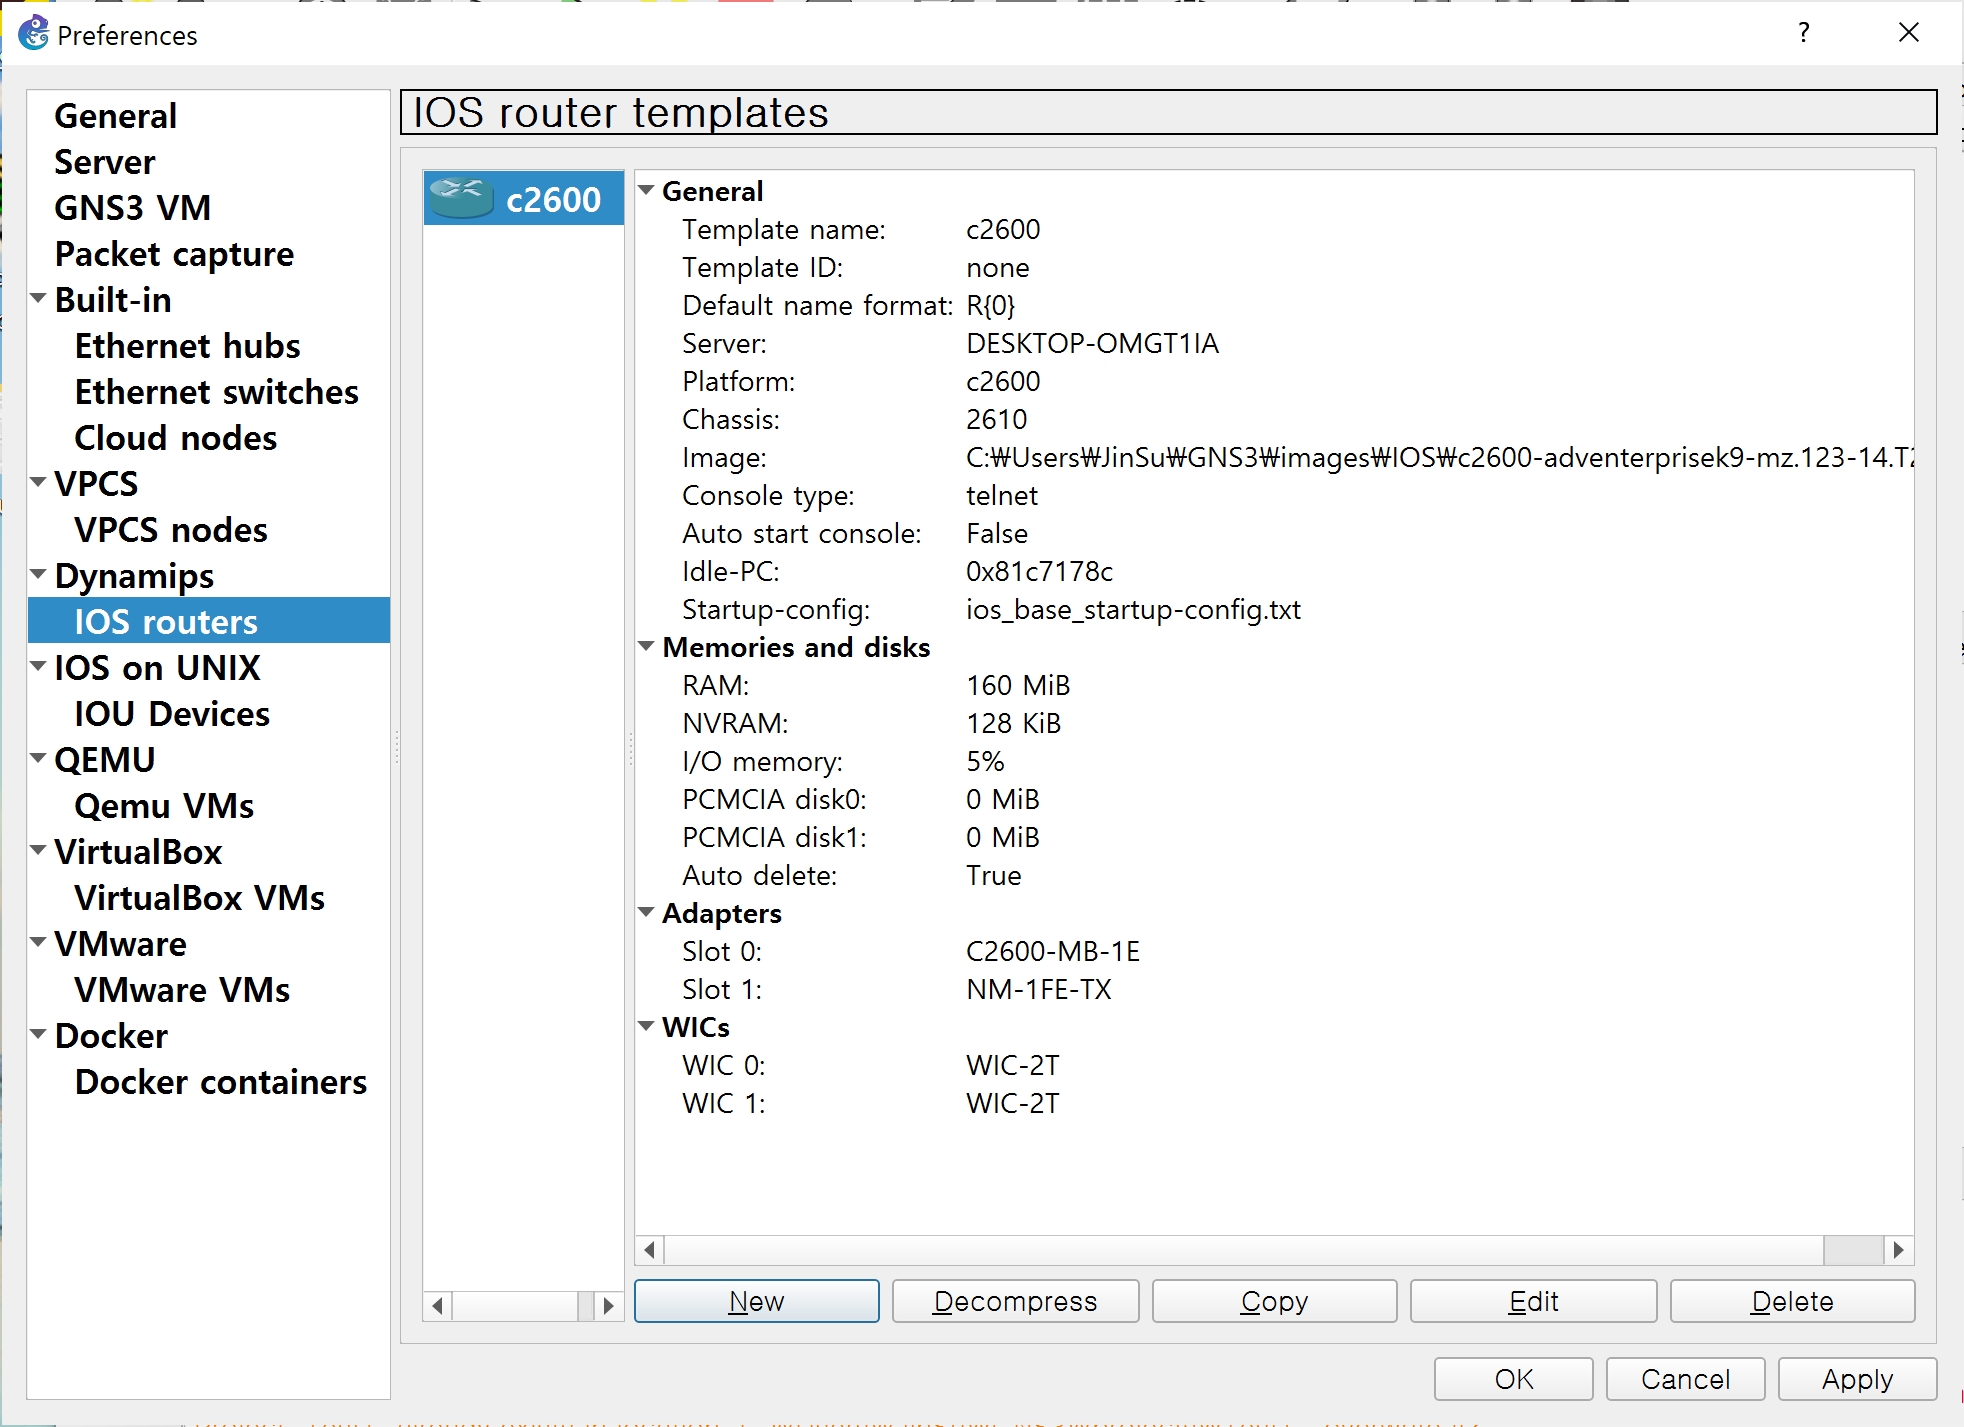Click the GNS3 Preferences window icon
Image resolution: width=1964 pixels, height=1427 pixels.
(x=33, y=34)
